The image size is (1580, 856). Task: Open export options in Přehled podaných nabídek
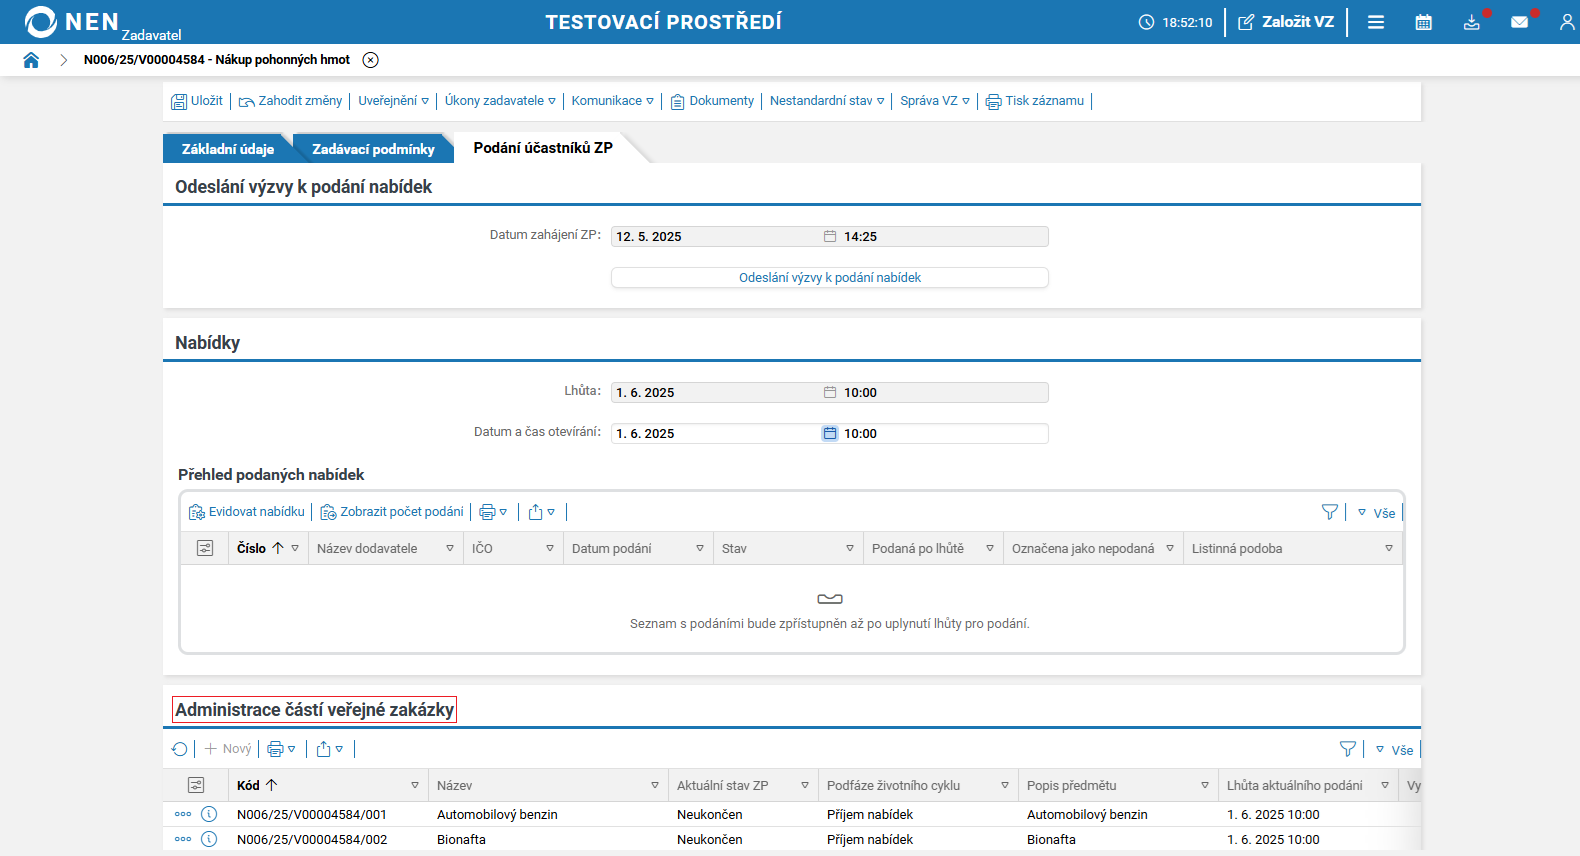[542, 512]
